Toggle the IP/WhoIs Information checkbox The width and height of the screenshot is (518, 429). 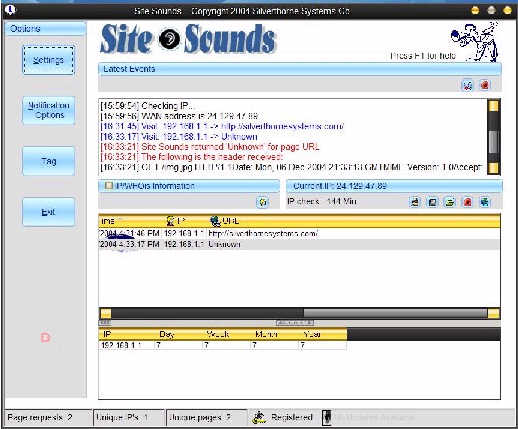[x=109, y=186]
